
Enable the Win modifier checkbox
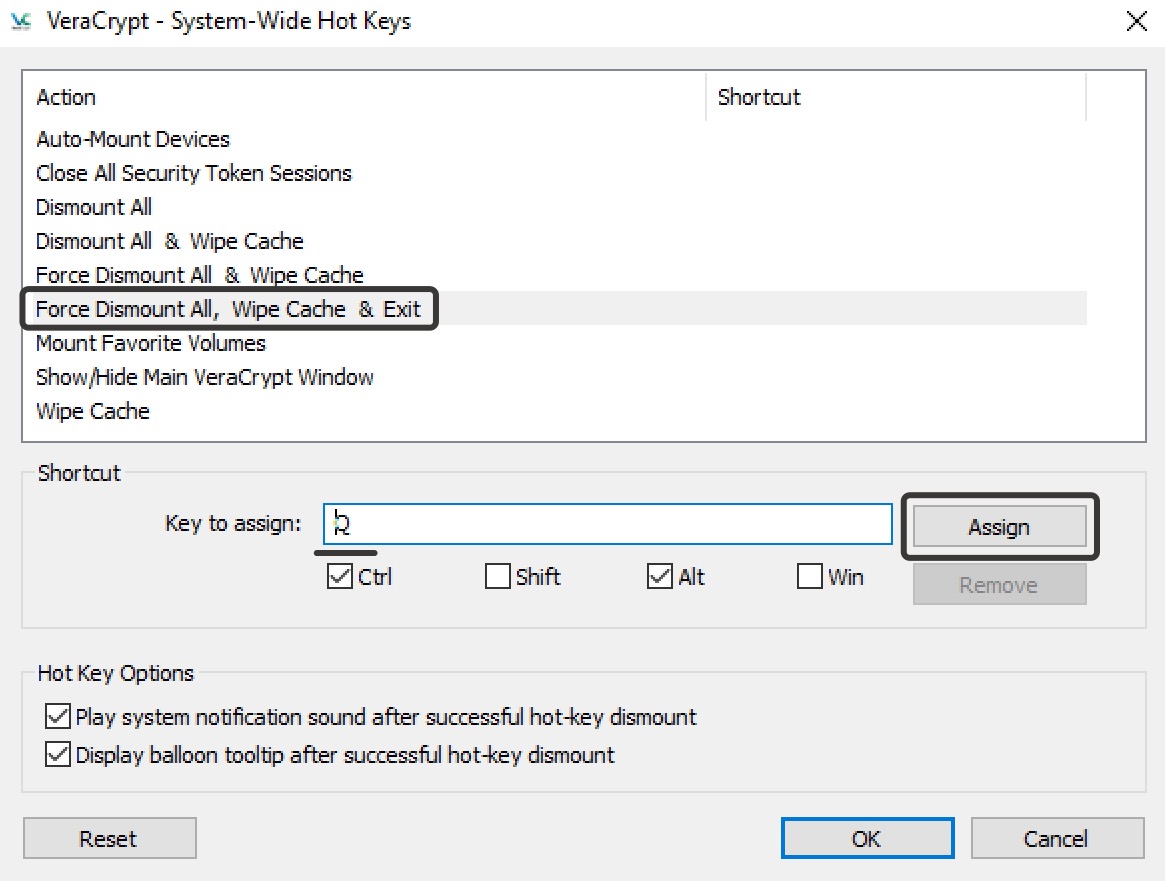point(810,577)
